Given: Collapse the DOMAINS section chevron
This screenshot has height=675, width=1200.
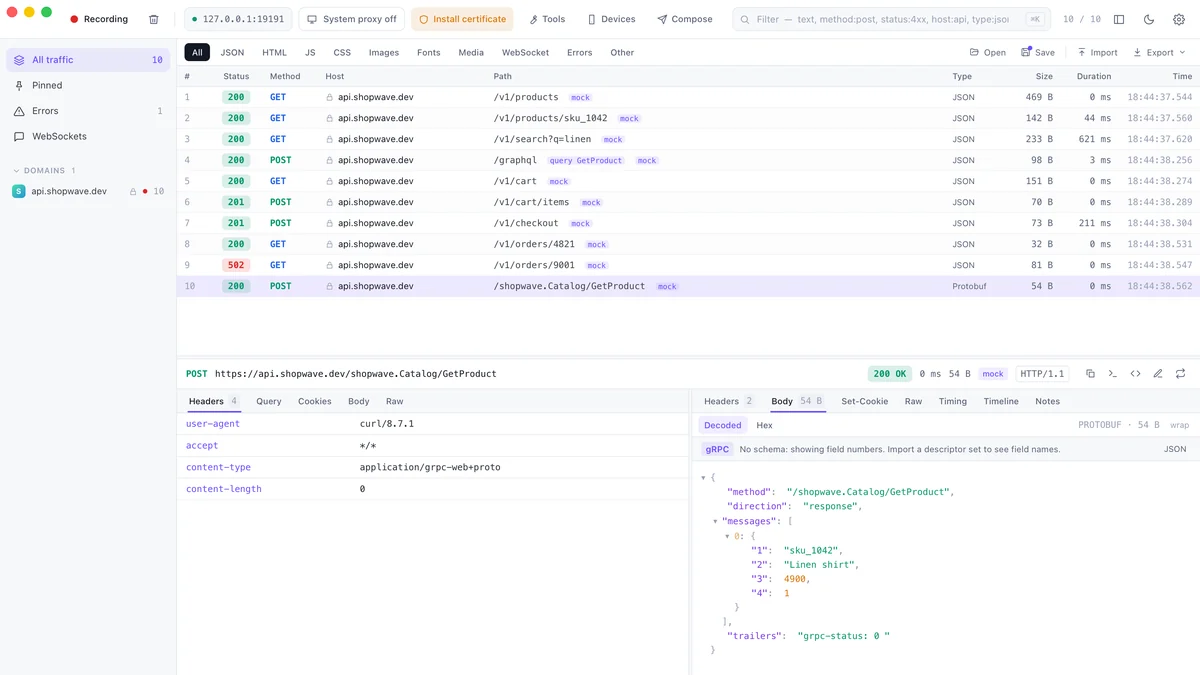Looking at the screenshot, I should click(16, 171).
